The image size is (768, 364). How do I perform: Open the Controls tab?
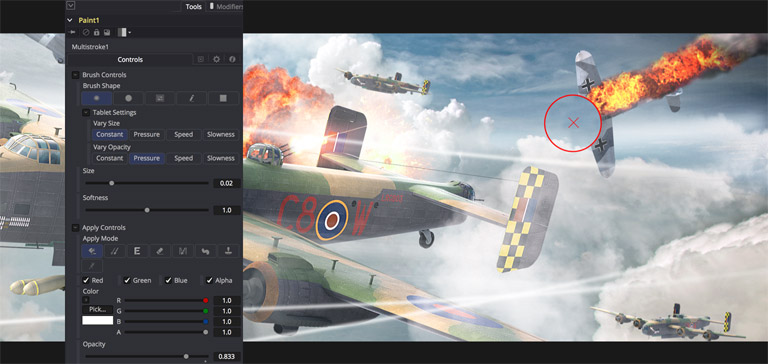[x=130, y=59]
